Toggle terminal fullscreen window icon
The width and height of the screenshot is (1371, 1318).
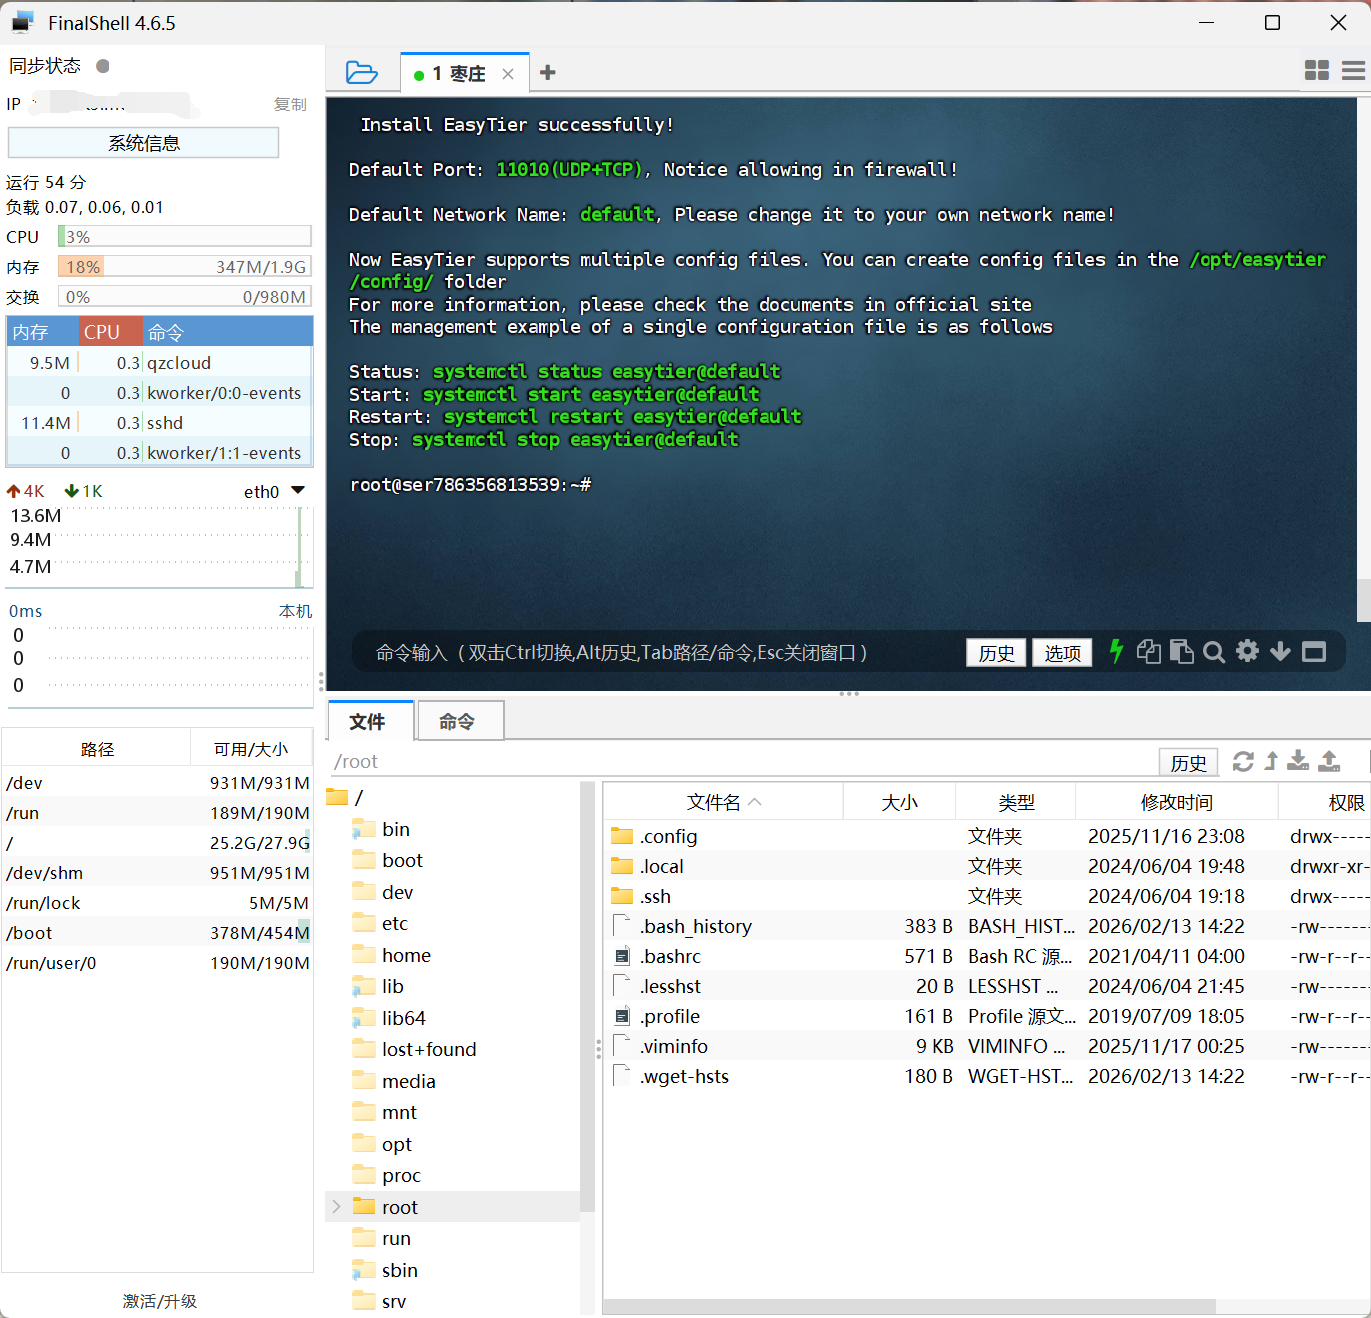pos(1314,652)
